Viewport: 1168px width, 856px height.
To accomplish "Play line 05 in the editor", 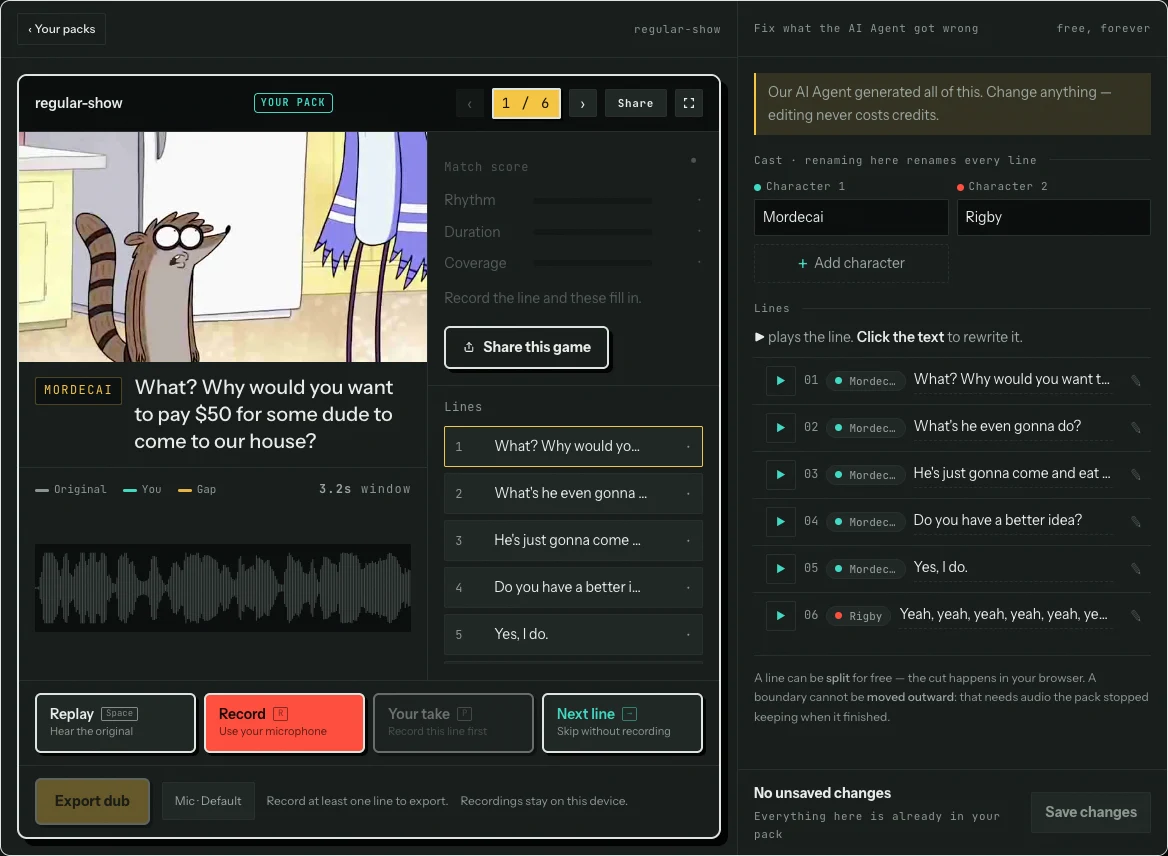I will 781,568.
